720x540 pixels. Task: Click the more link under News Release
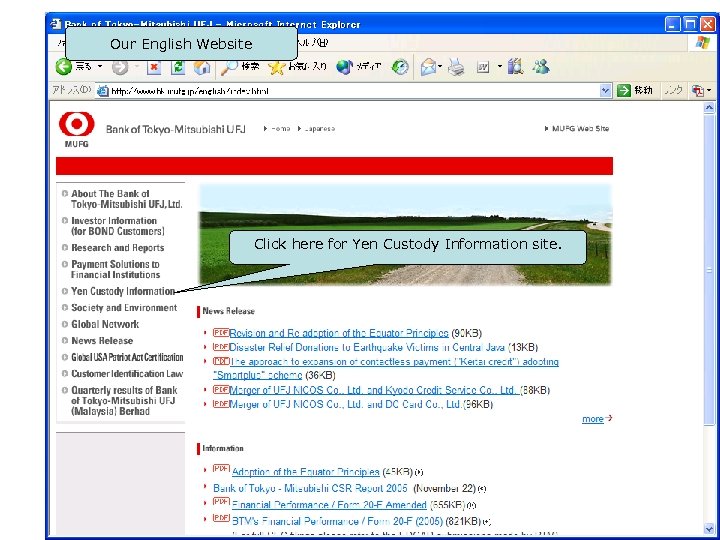[x=593, y=419]
